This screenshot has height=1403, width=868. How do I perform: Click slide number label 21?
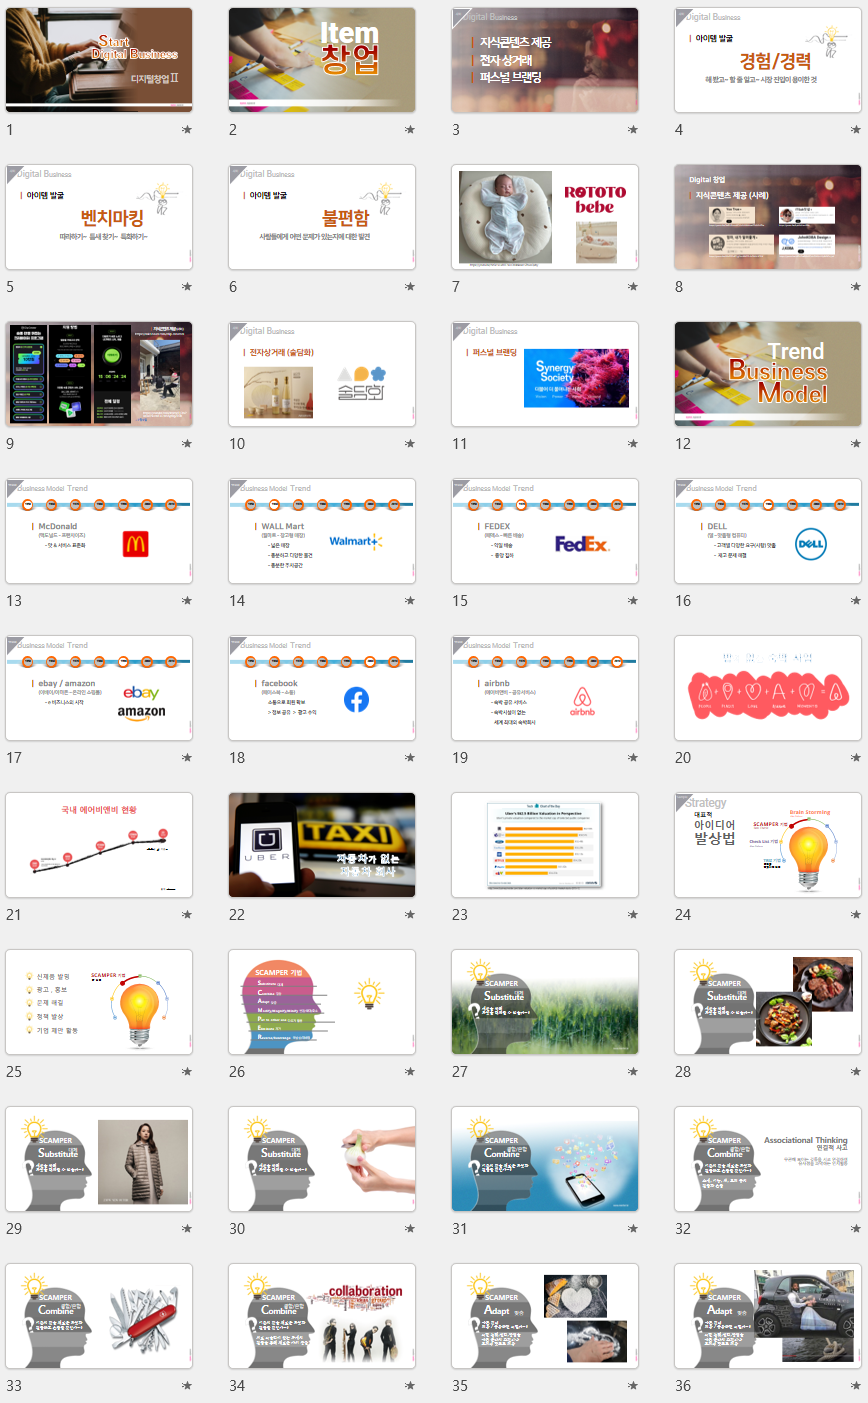point(14,915)
